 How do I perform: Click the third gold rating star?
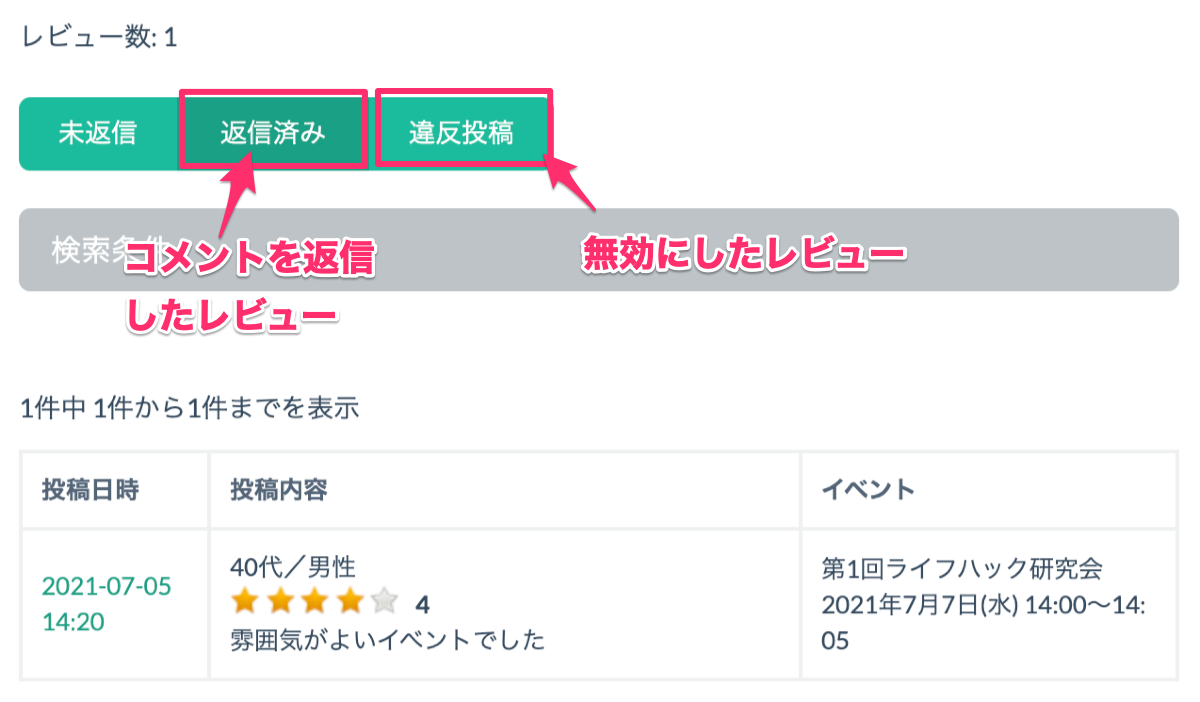314,602
